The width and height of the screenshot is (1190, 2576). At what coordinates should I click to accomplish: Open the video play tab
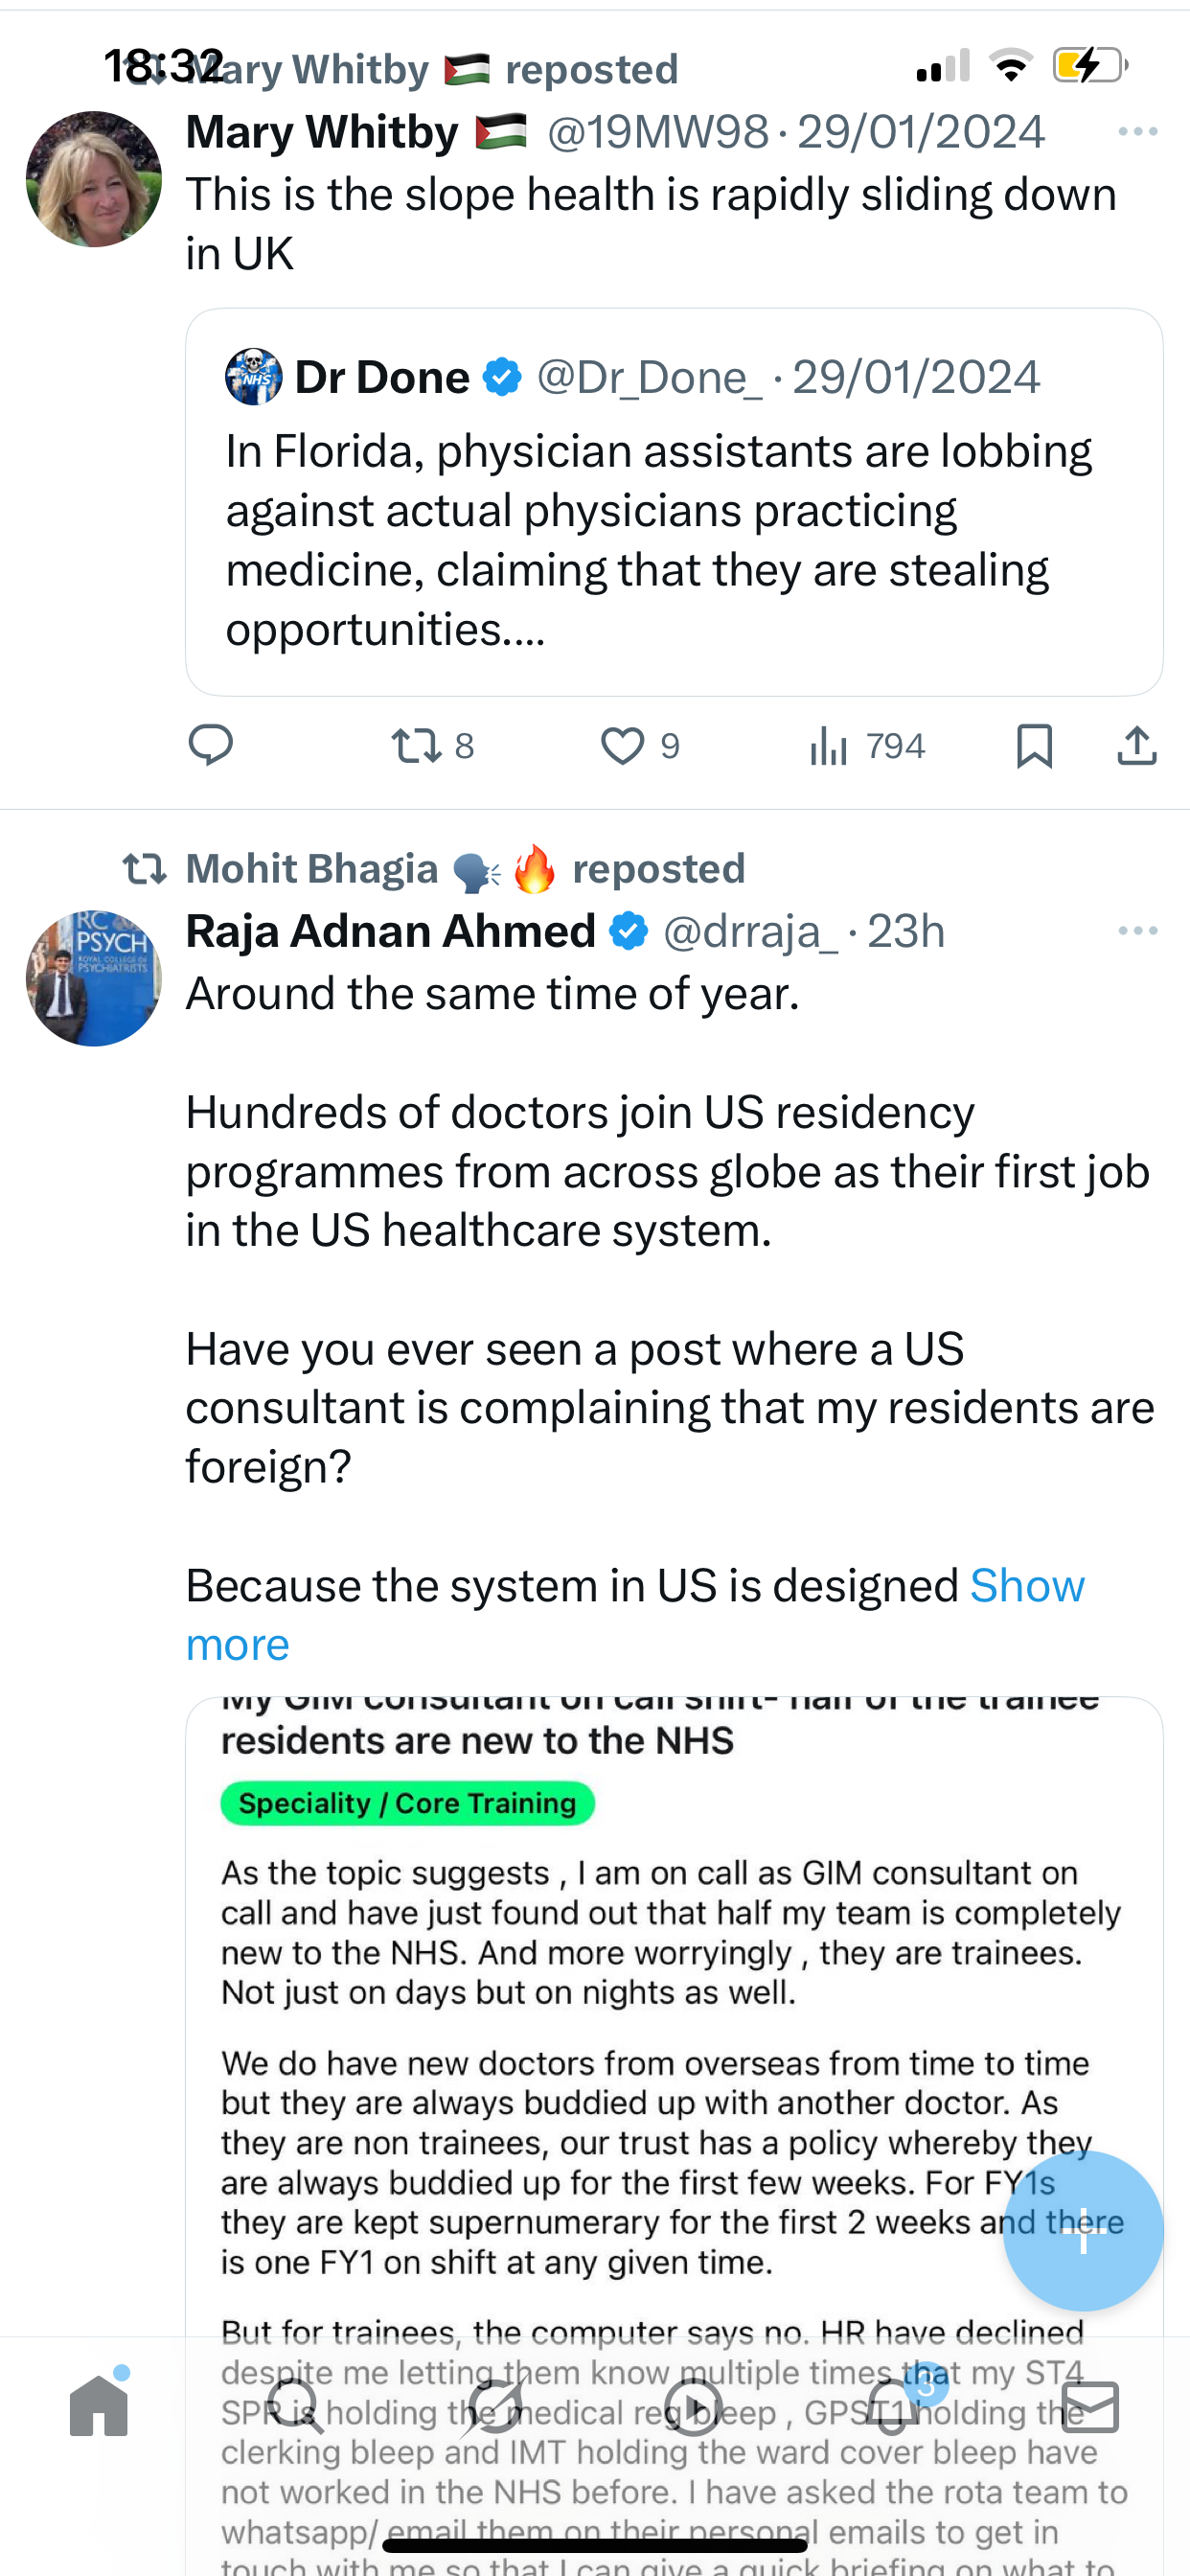693,2407
